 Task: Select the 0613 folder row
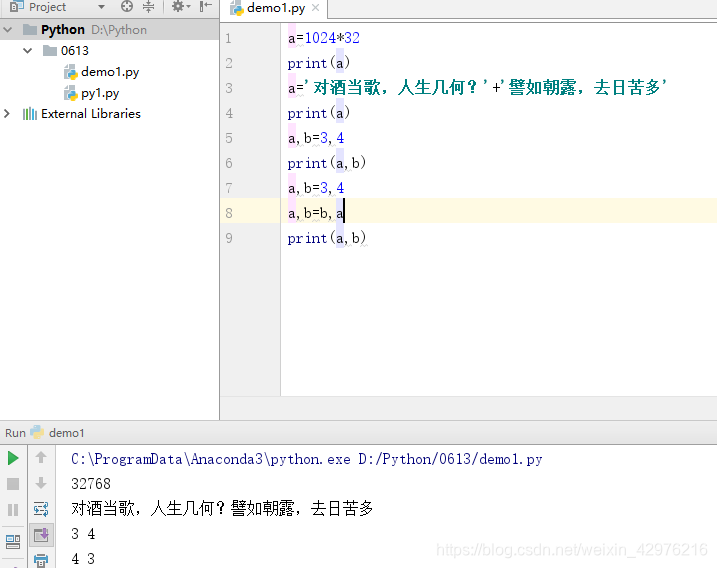tap(110, 50)
